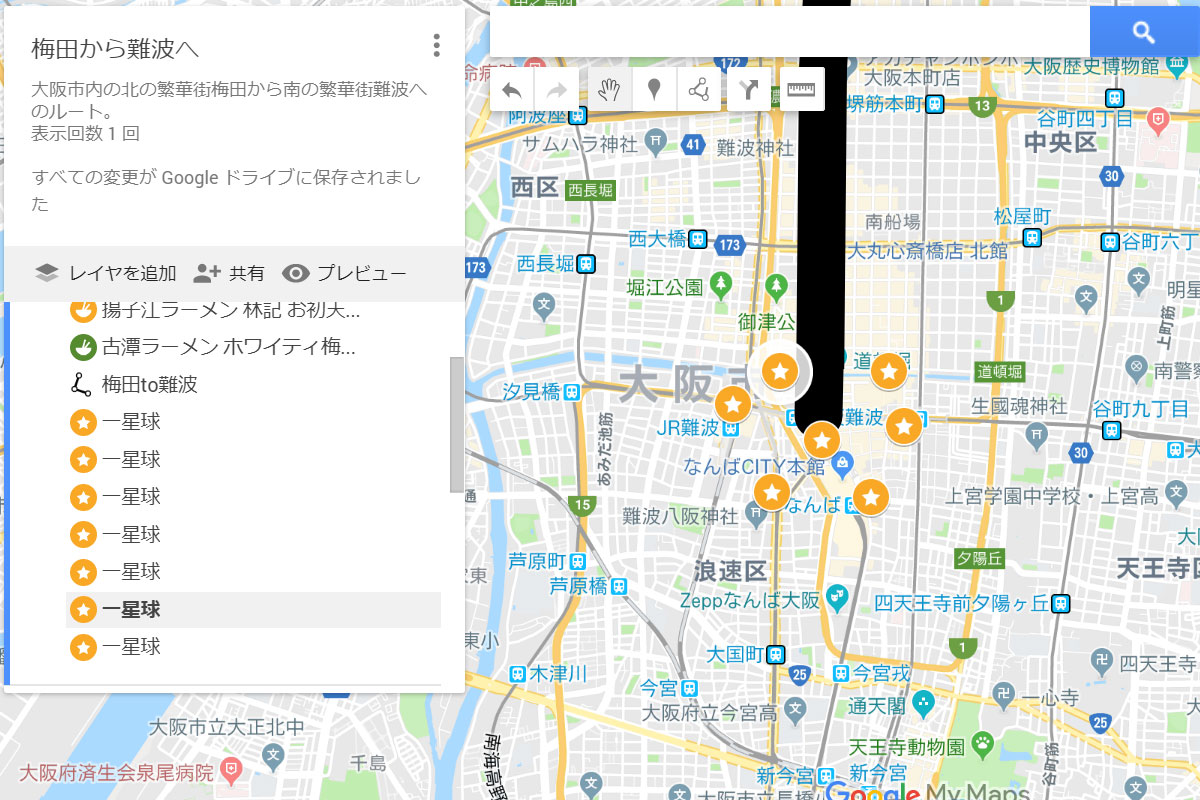Click the 天王寺動物園 paw pin
1200x800 pixels.
point(984,743)
